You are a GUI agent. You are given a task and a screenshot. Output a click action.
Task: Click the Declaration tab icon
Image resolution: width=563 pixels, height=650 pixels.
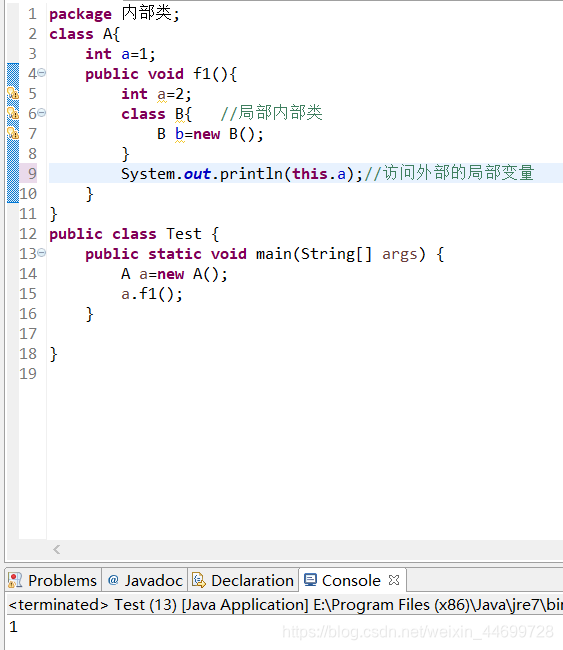coord(199,580)
